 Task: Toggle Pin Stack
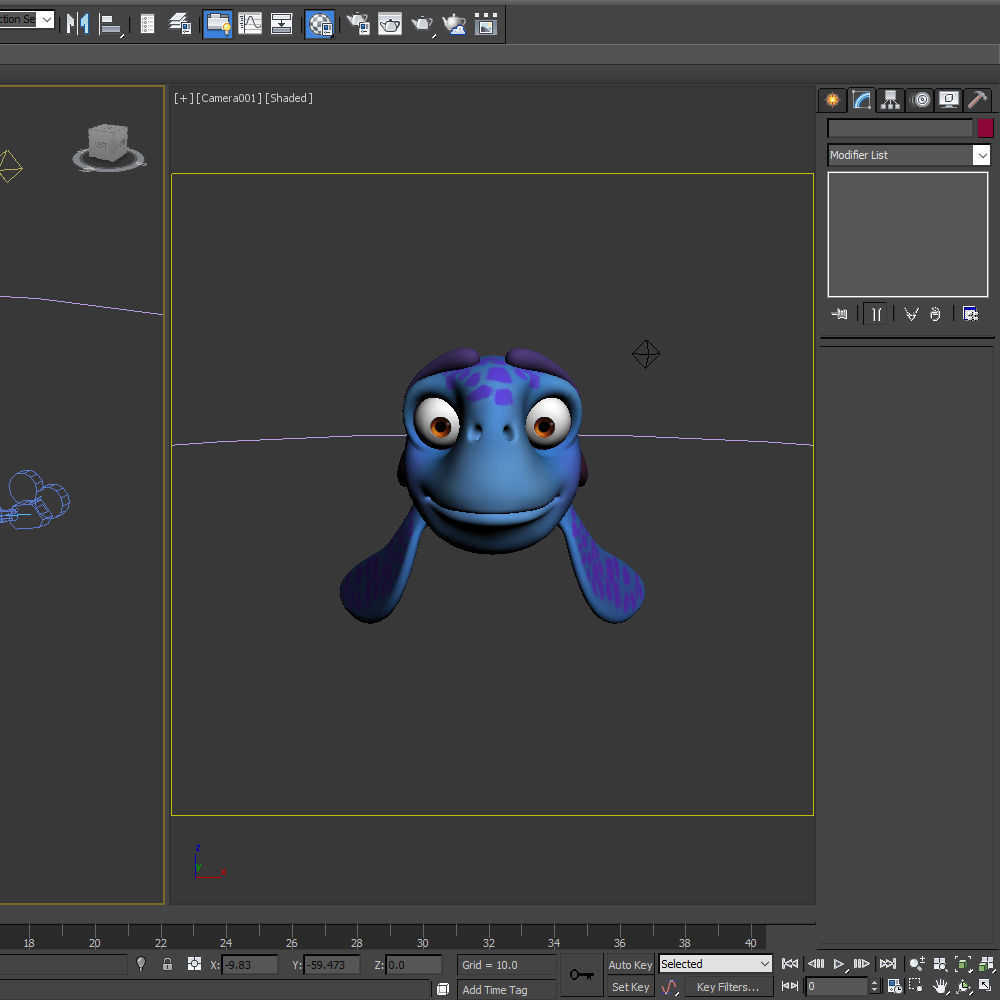839,314
